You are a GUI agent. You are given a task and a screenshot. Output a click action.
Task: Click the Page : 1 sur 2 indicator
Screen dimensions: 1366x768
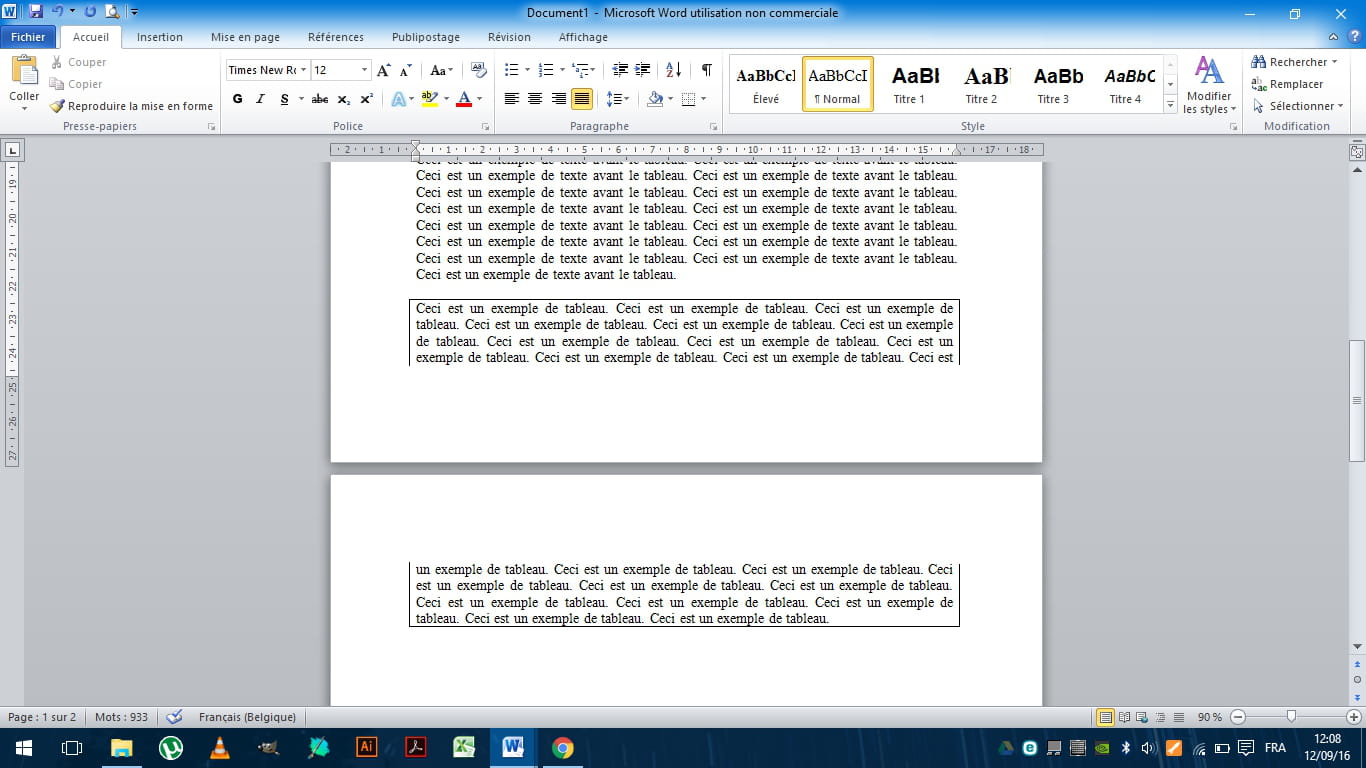tap(42, 717)
